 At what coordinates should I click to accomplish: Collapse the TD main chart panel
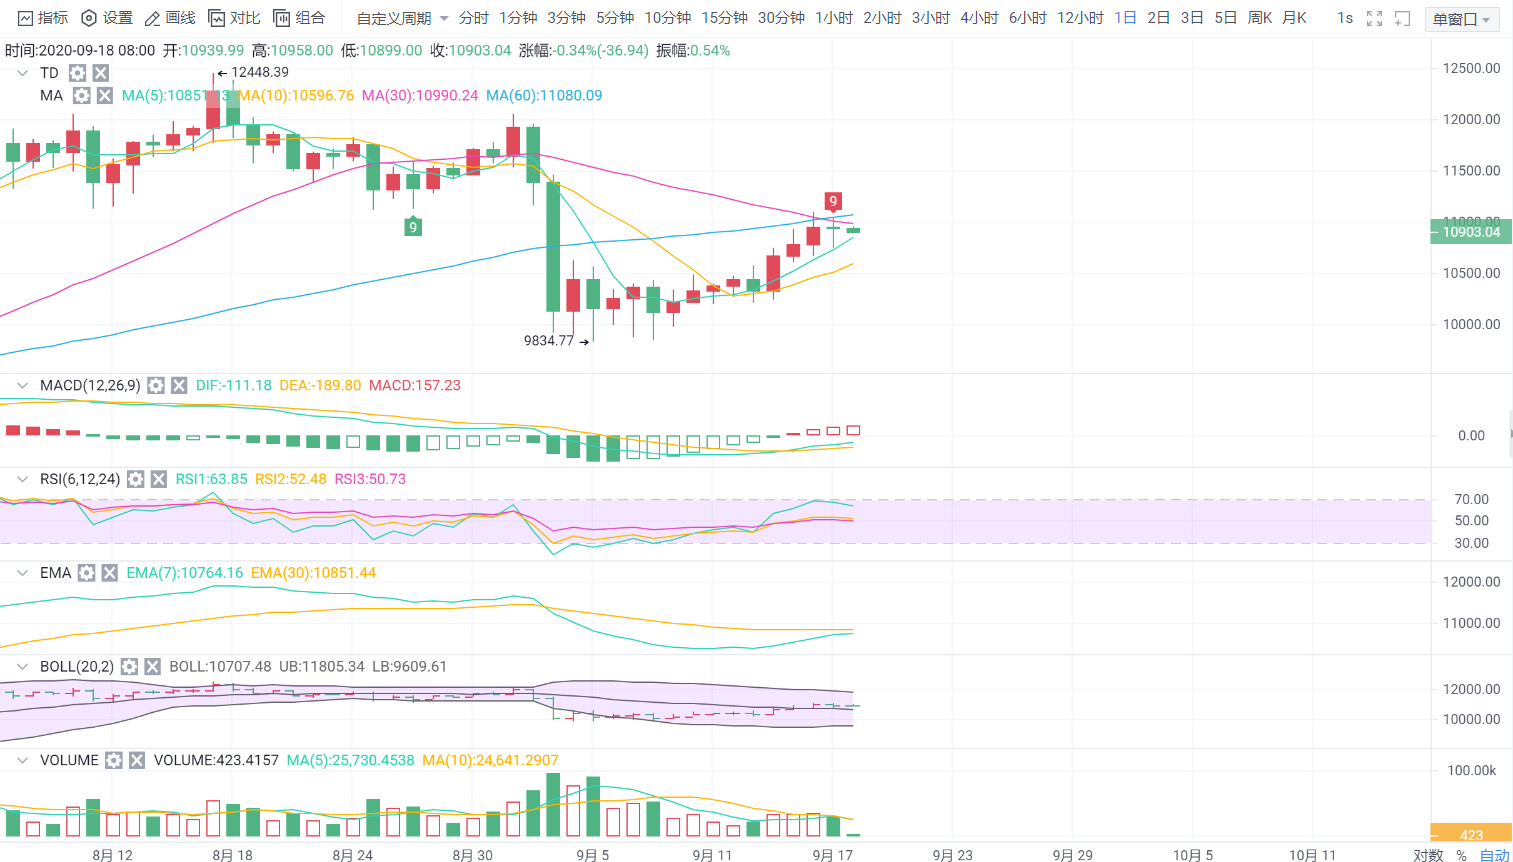coord(22,73)
